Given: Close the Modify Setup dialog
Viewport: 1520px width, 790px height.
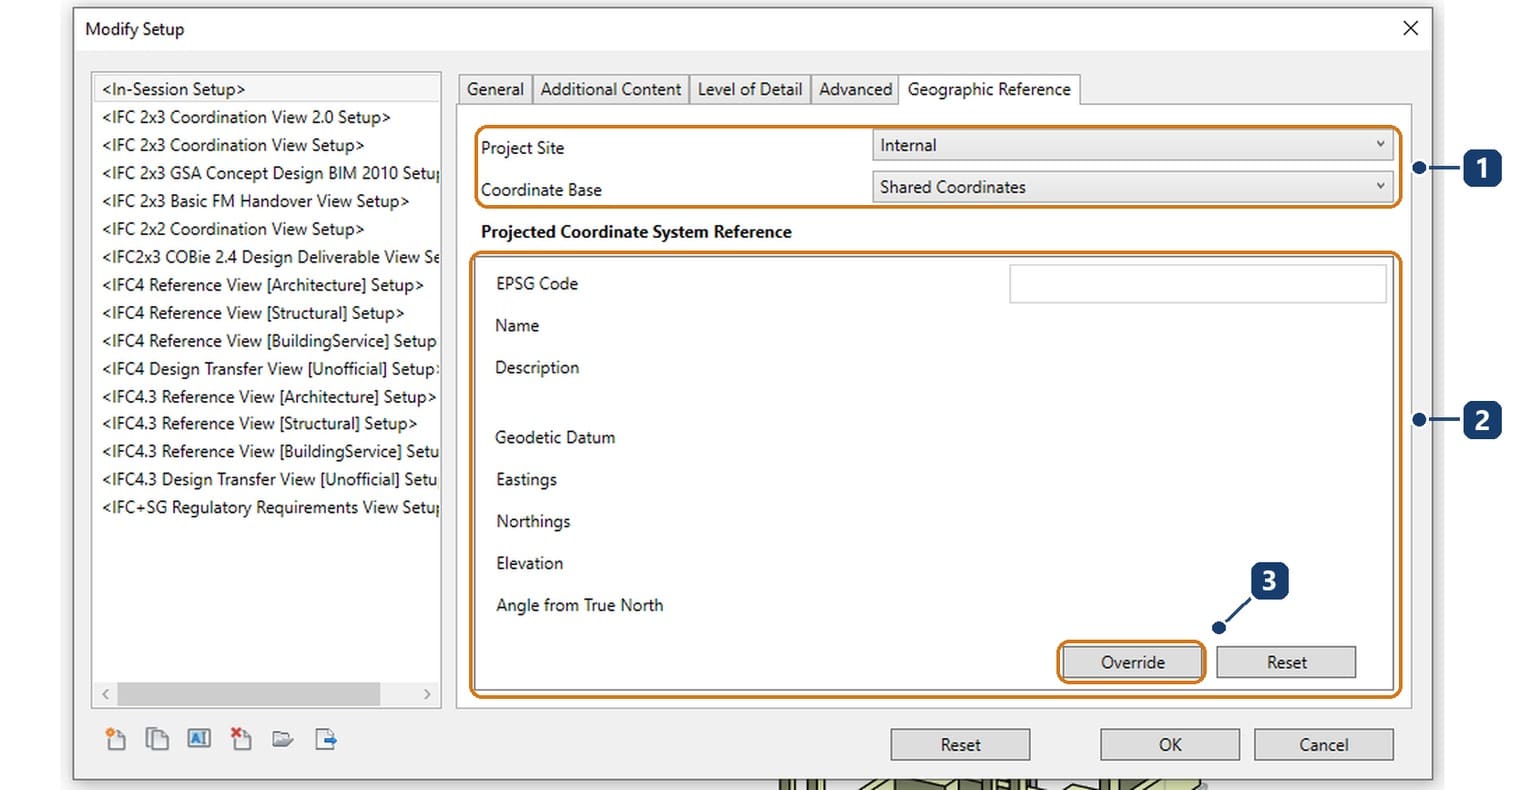Looking at the screenshot, I should point(1410,28).
